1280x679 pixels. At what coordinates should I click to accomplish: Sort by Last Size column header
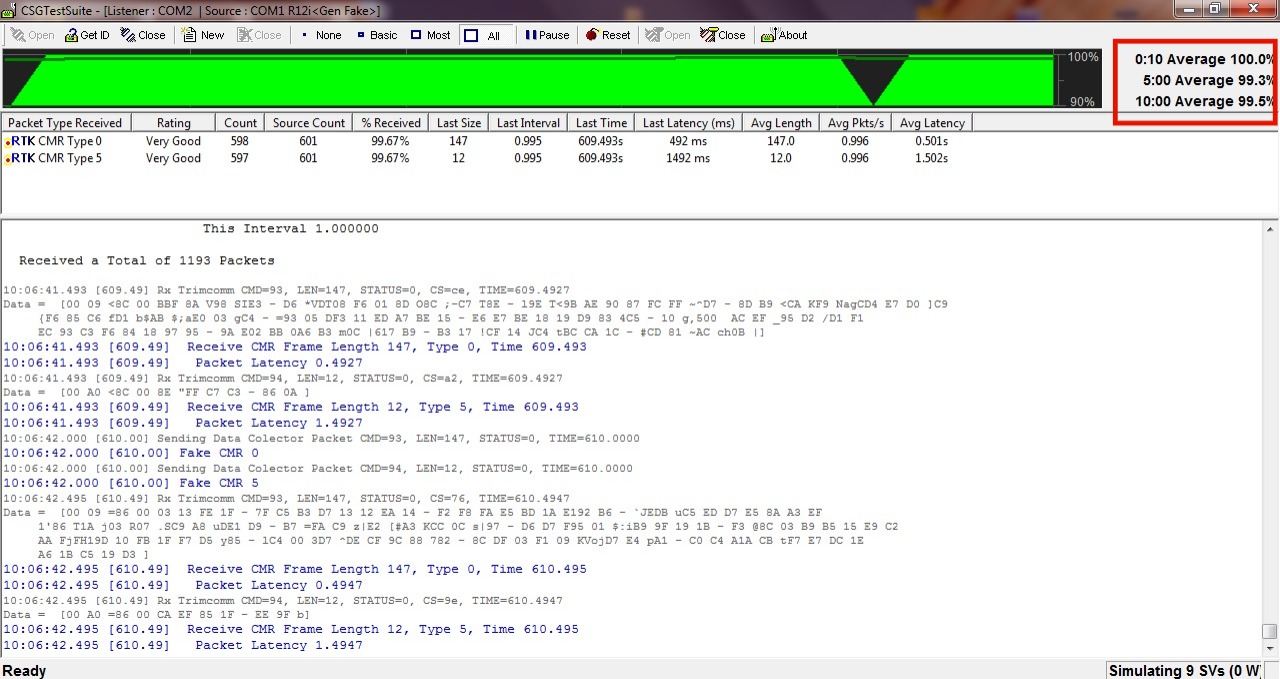459,123
